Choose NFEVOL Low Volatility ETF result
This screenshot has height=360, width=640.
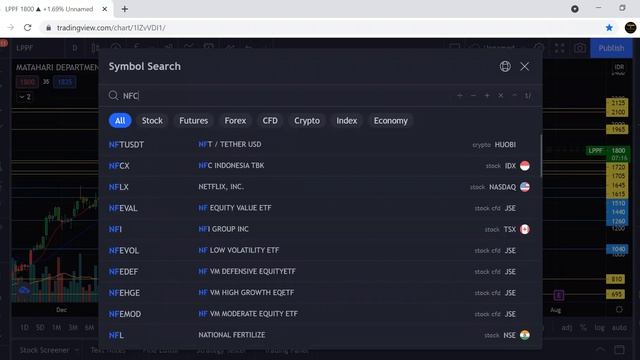(320, 251)
